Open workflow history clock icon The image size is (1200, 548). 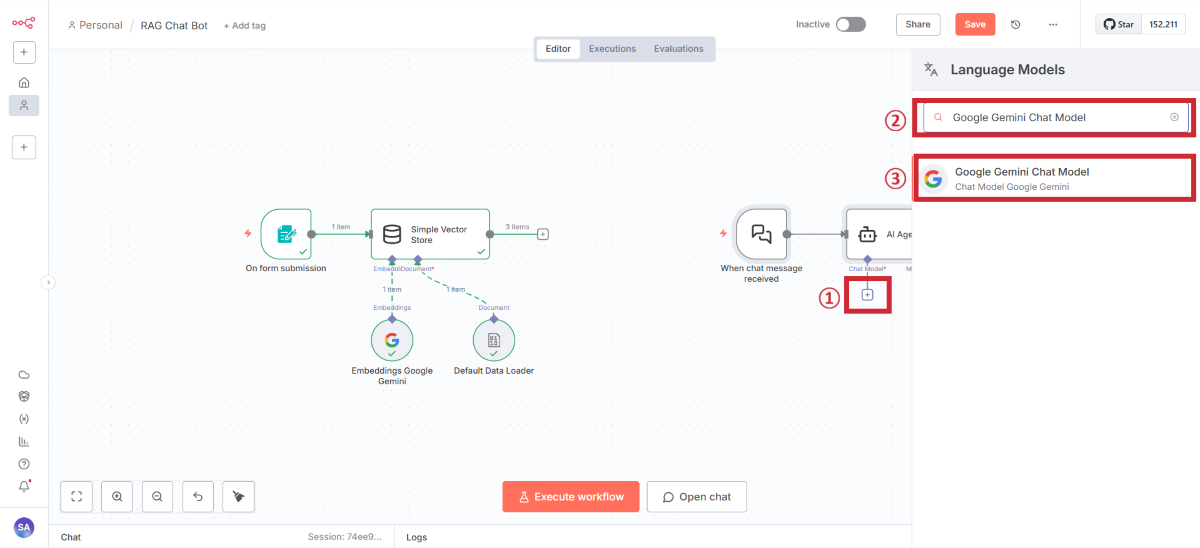(1016, 24)
